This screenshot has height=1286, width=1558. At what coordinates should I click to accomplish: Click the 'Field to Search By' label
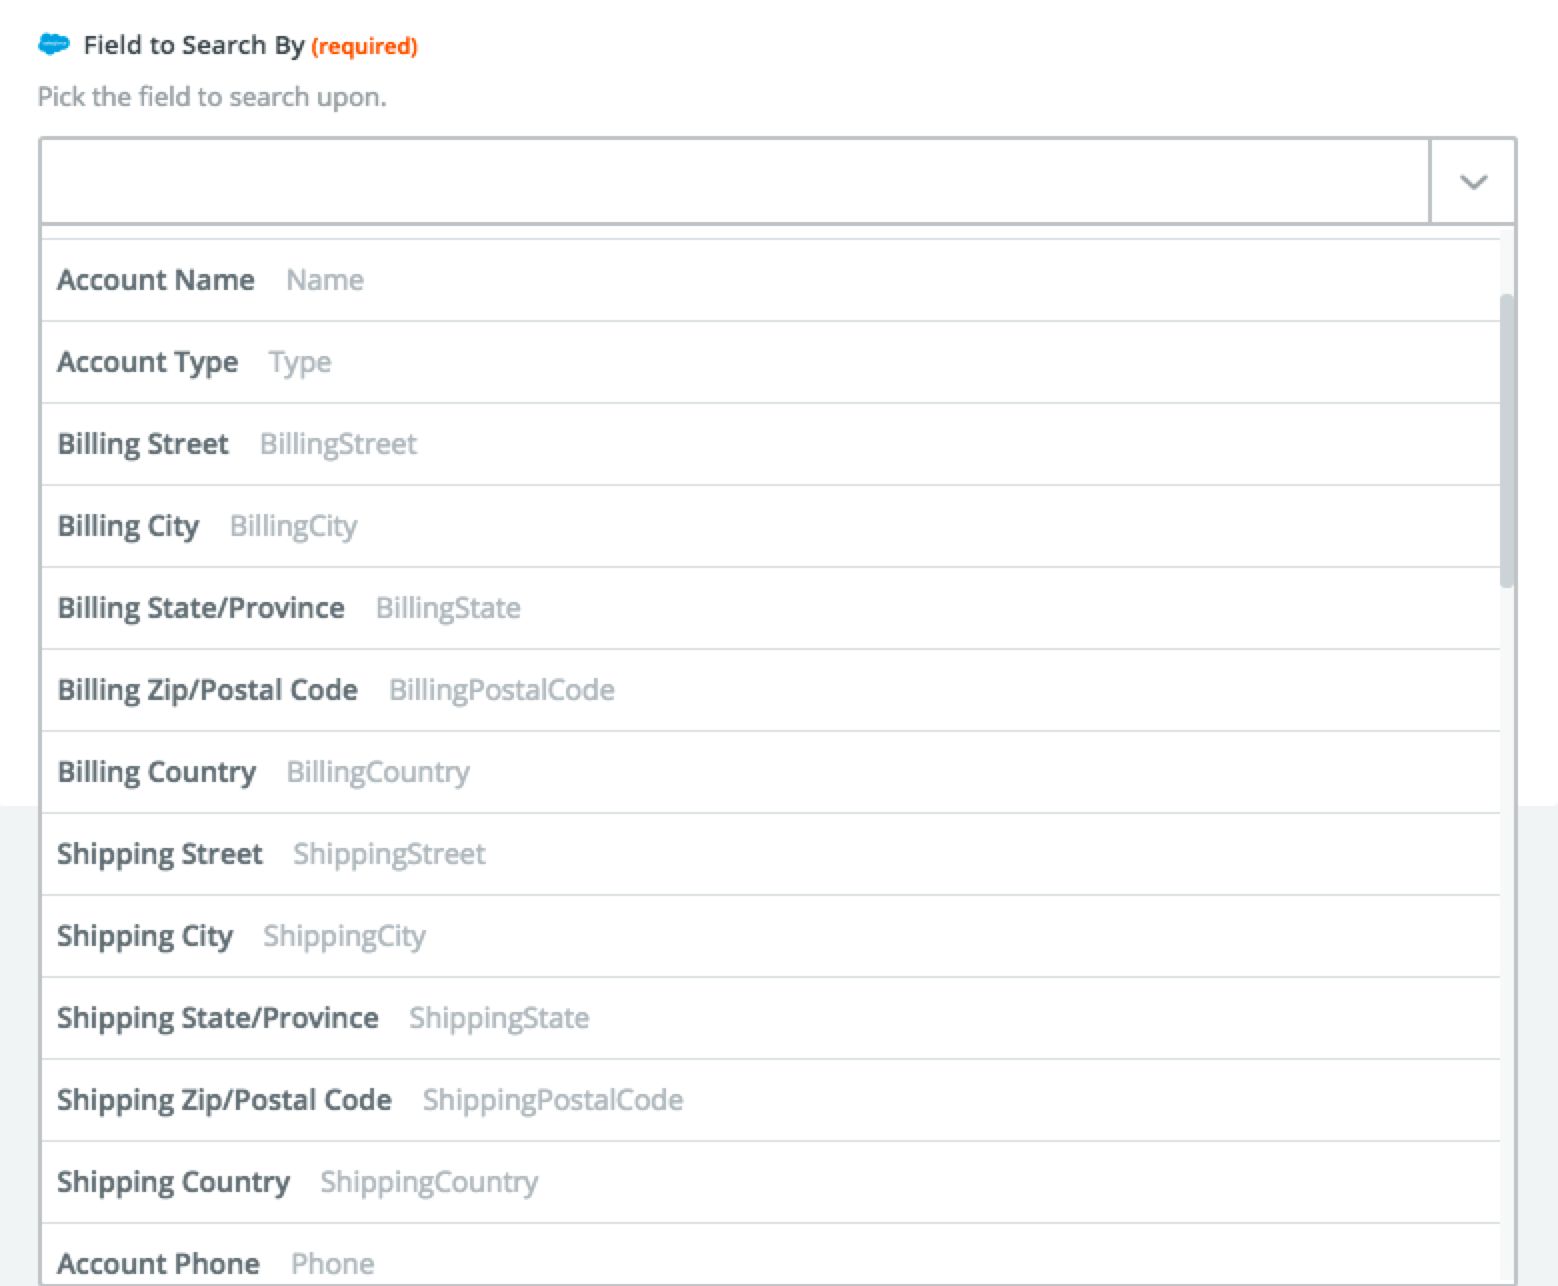193,45
